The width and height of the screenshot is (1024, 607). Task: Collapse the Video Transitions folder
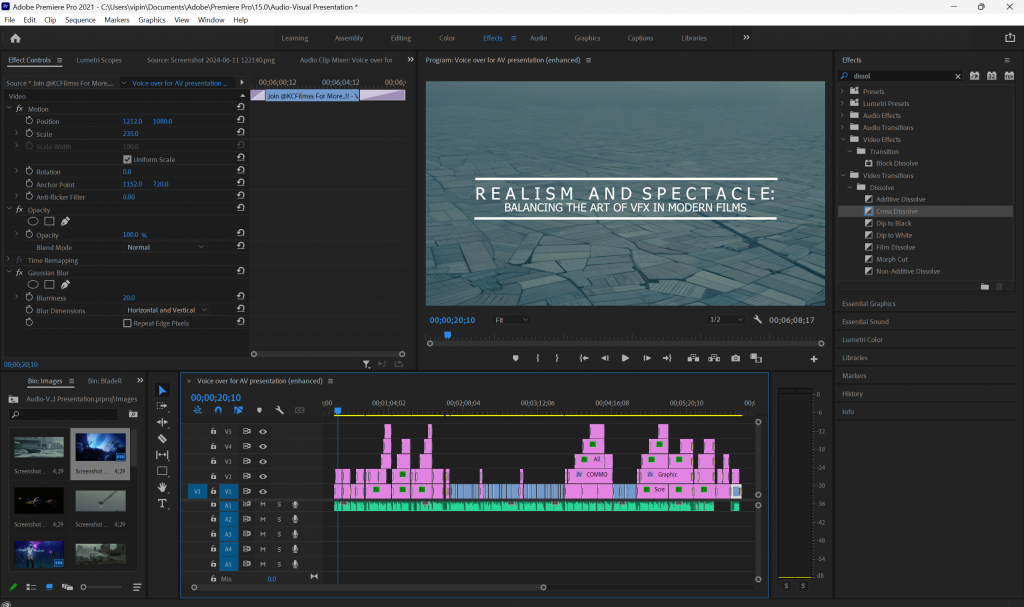(843, 175)
